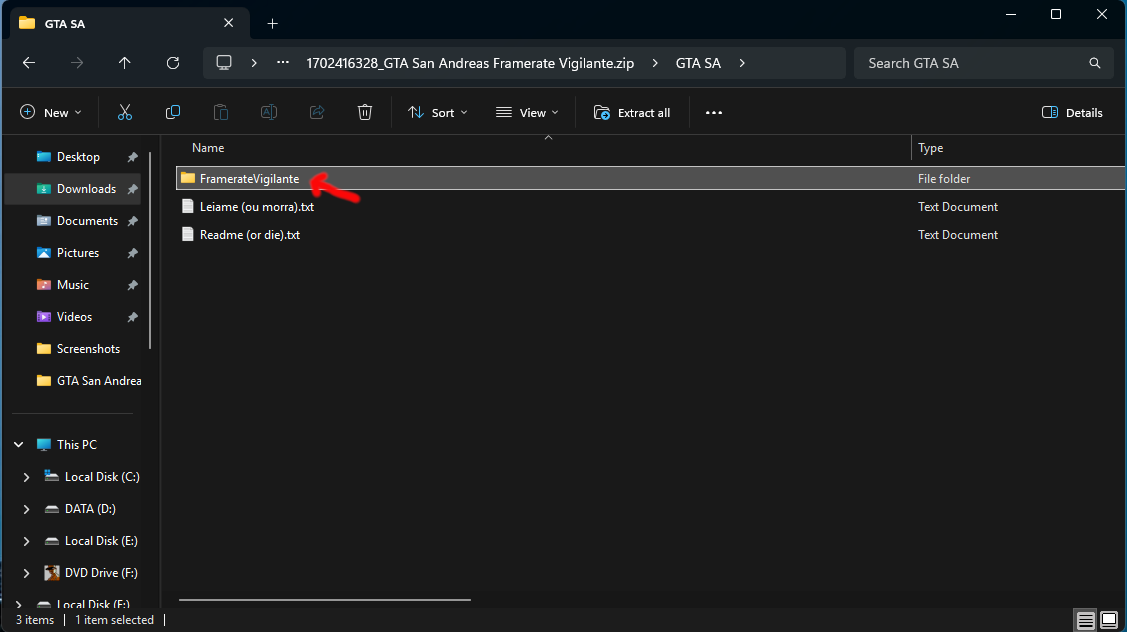Expand Local Disk (E:) drive node
The height and width of the screenshot is (632, 1127).
coord(27,541)
